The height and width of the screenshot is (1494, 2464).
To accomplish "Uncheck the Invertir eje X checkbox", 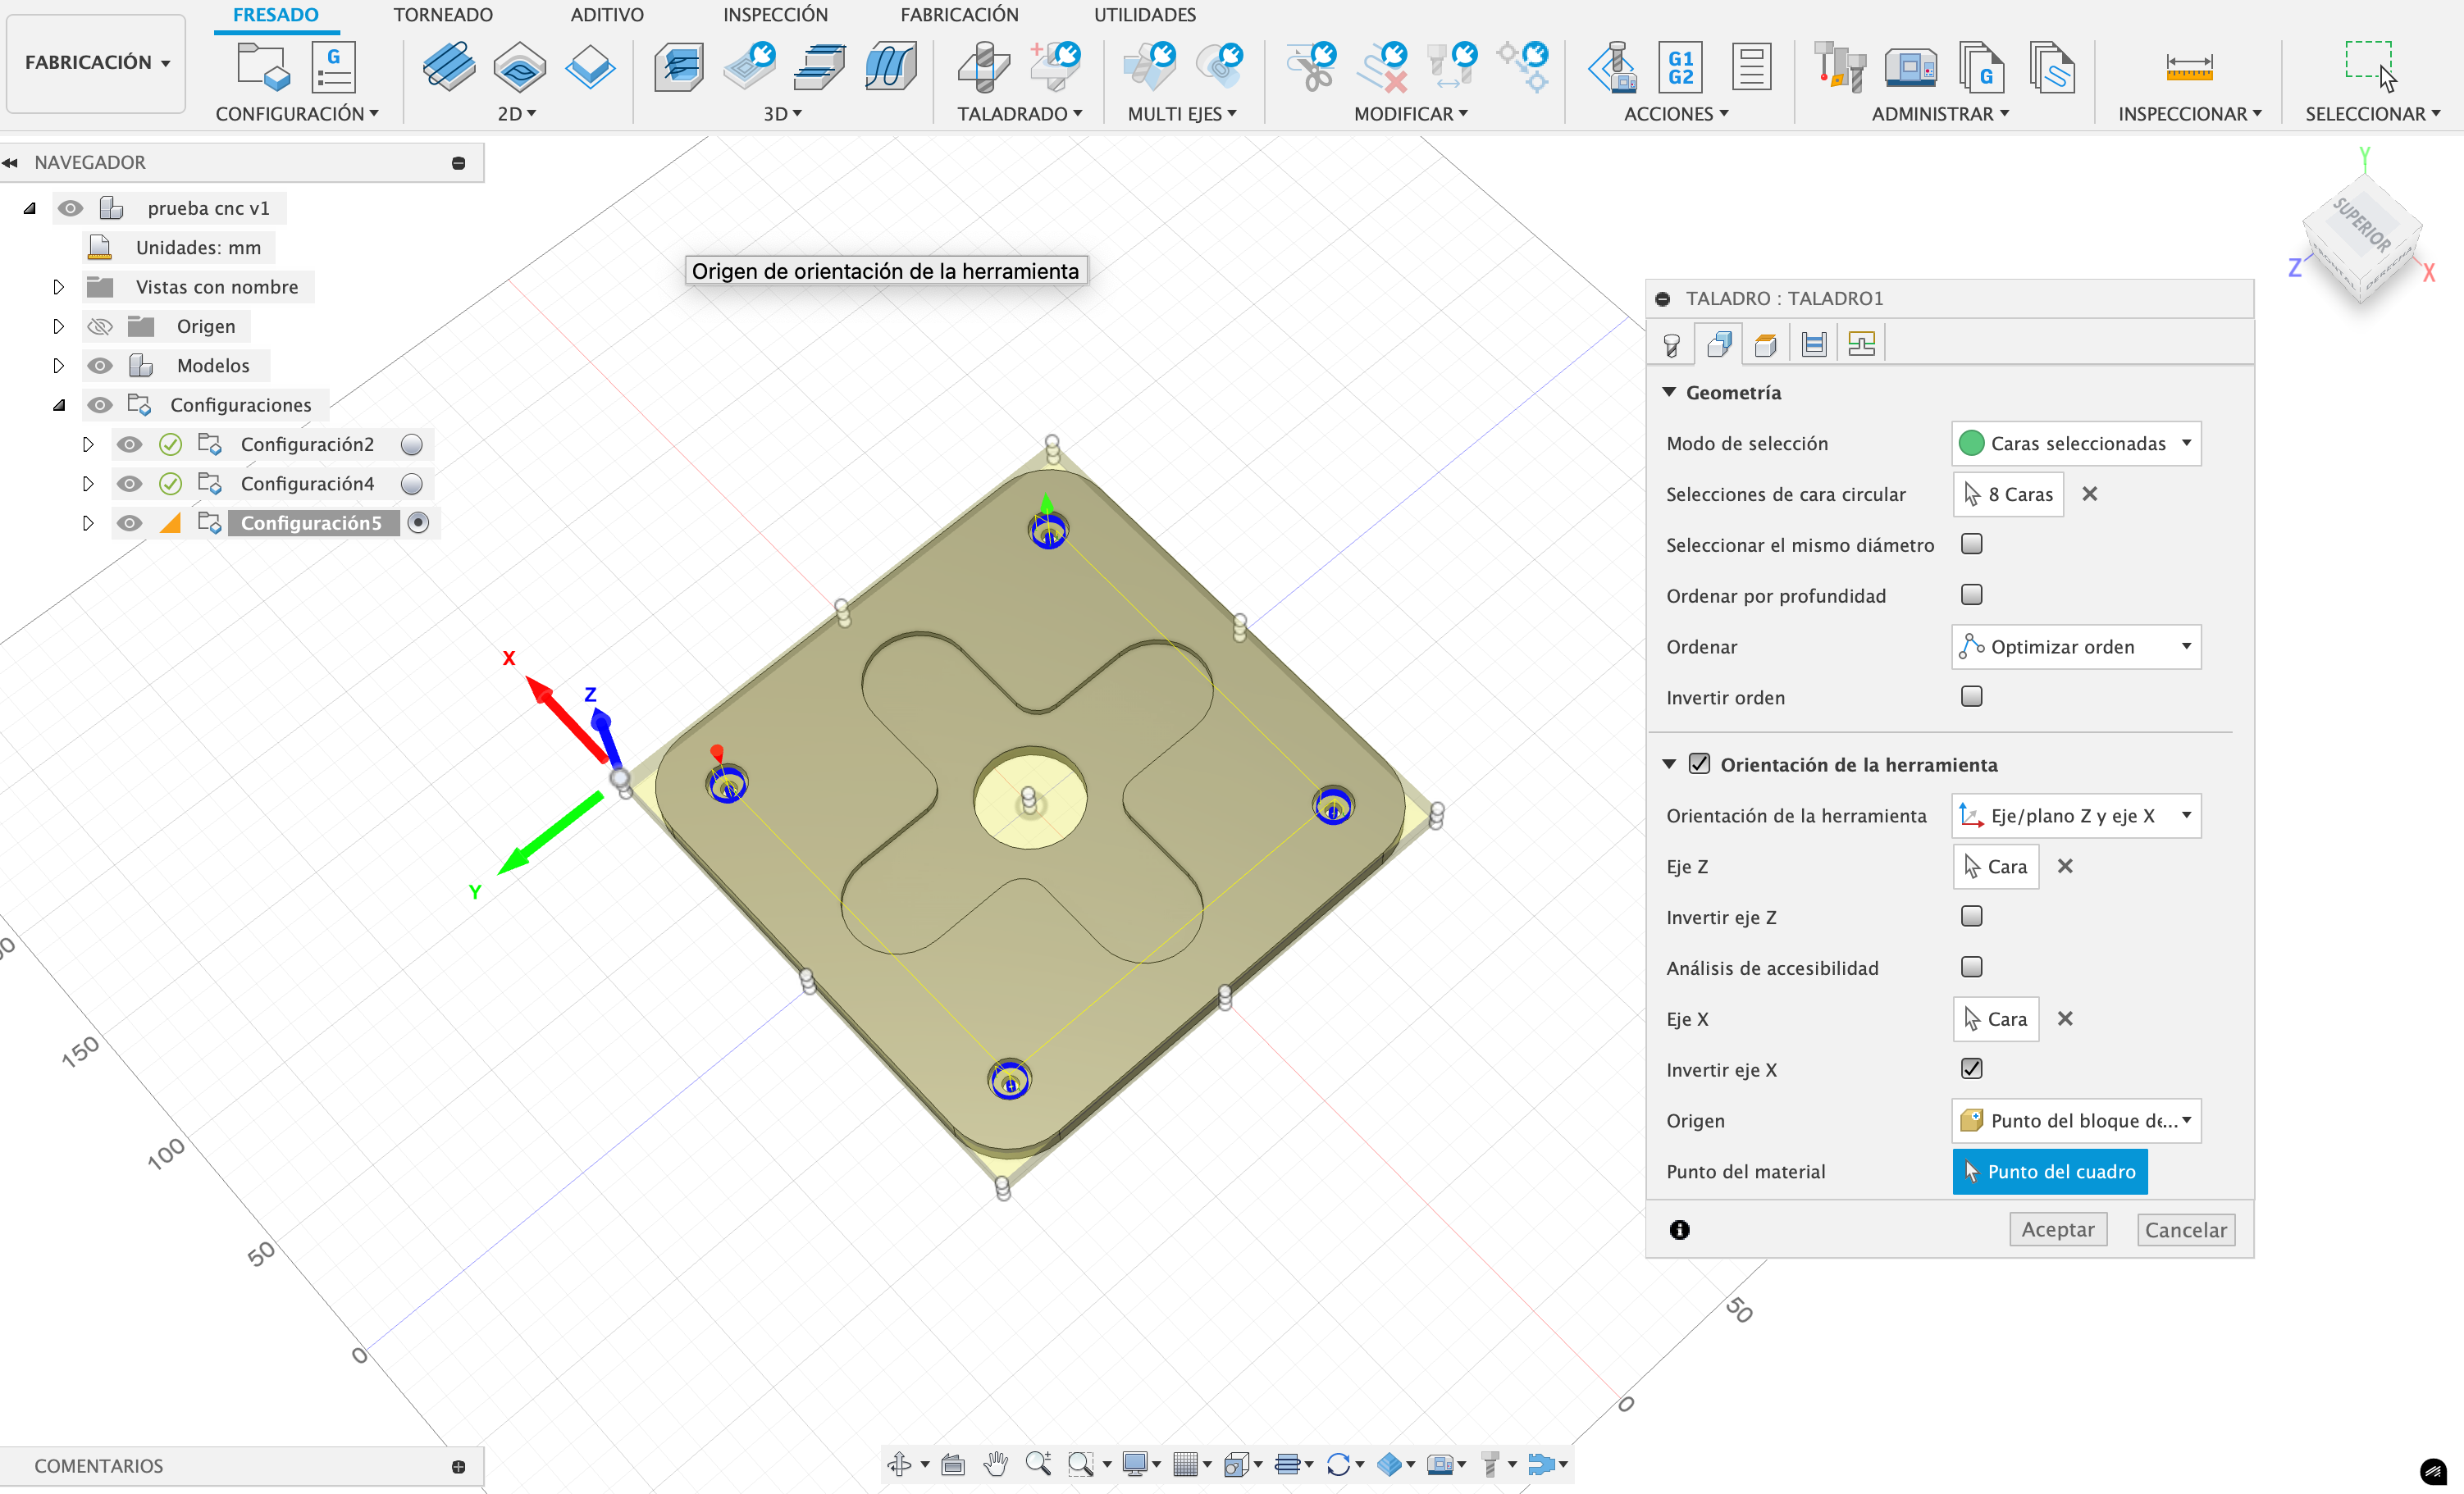I will [x=1971, y=1069].
